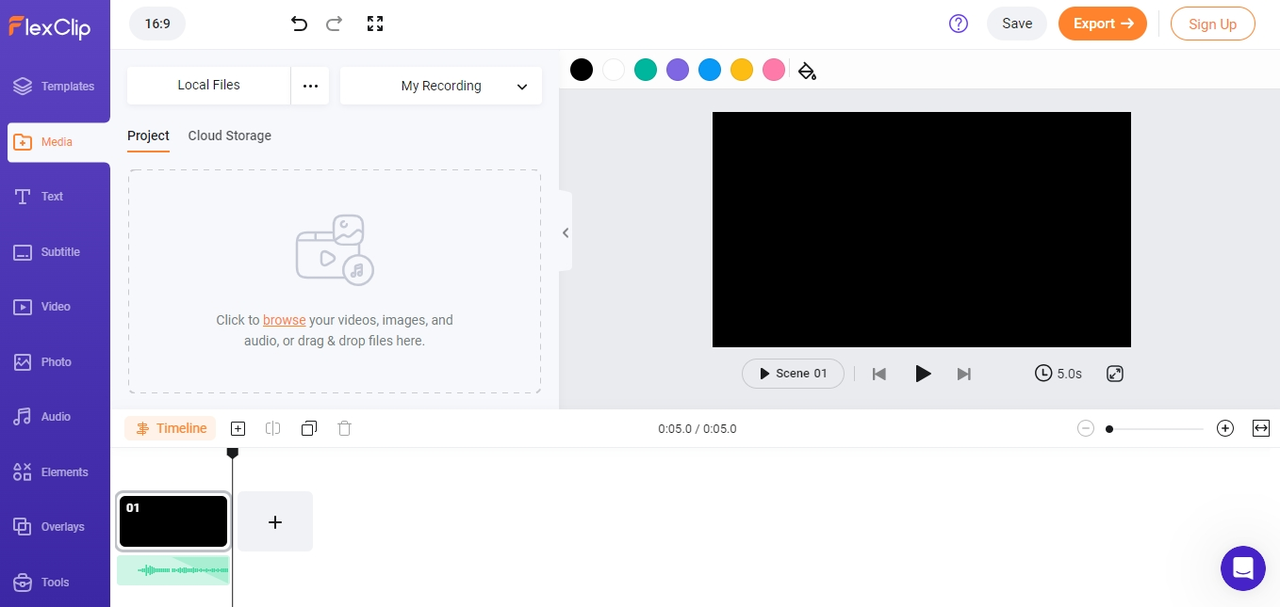This screenshot has height=607, width=1280.
Task: Open more upload options three-dots menu
Action: [310, 86]
